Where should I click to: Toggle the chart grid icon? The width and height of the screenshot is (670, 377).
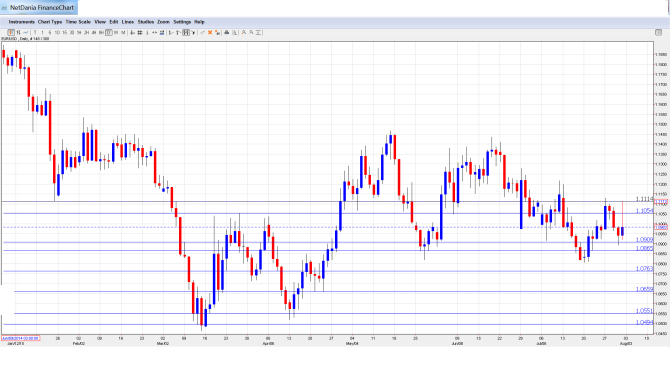pos(140,32)
